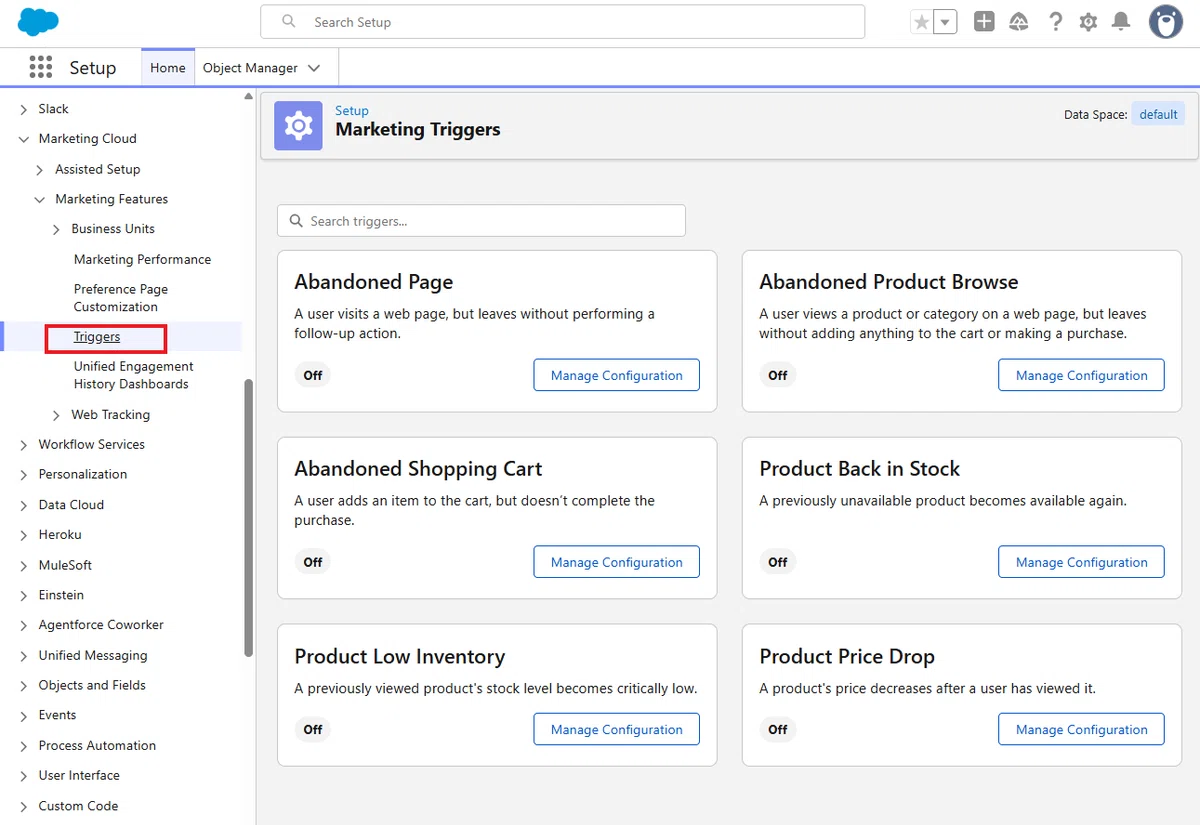Screen dimensions: 1200x825
Task: Click the Product Price Drop card title
Action: [847, 657]
